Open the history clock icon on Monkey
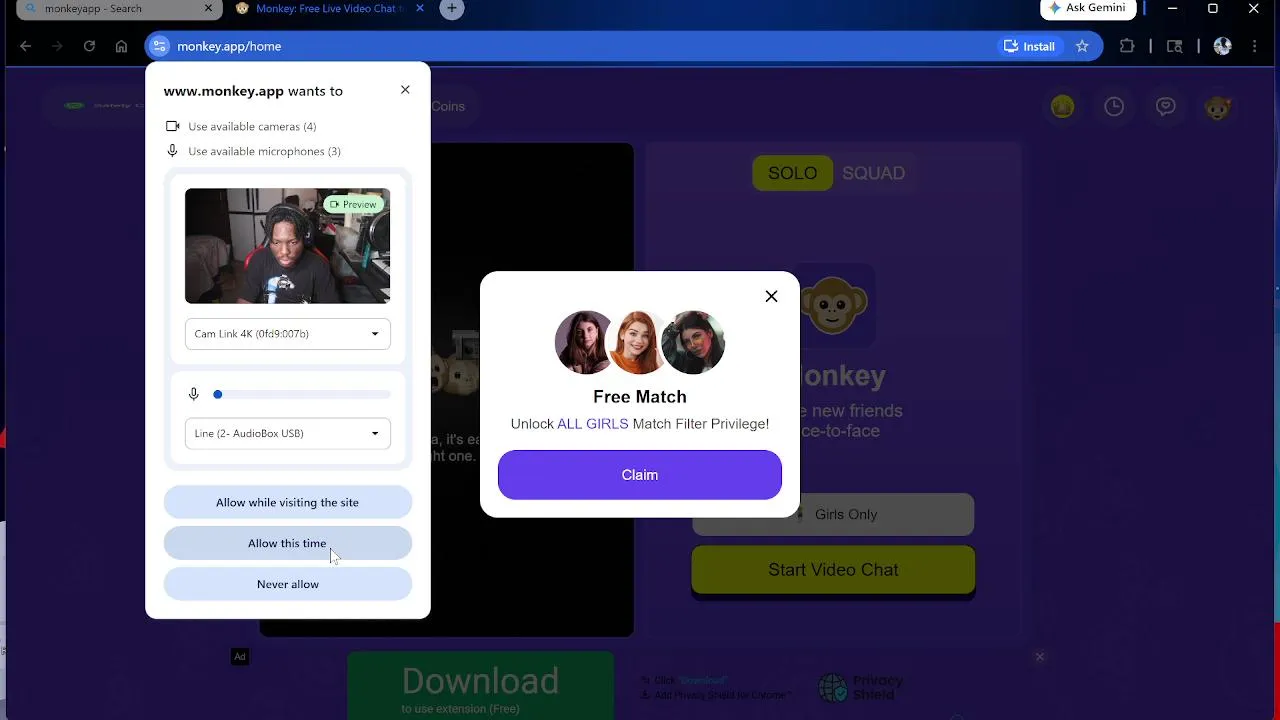This screenshot has height=720, width=1280. pyautogui.click(x=1114, y=106)
